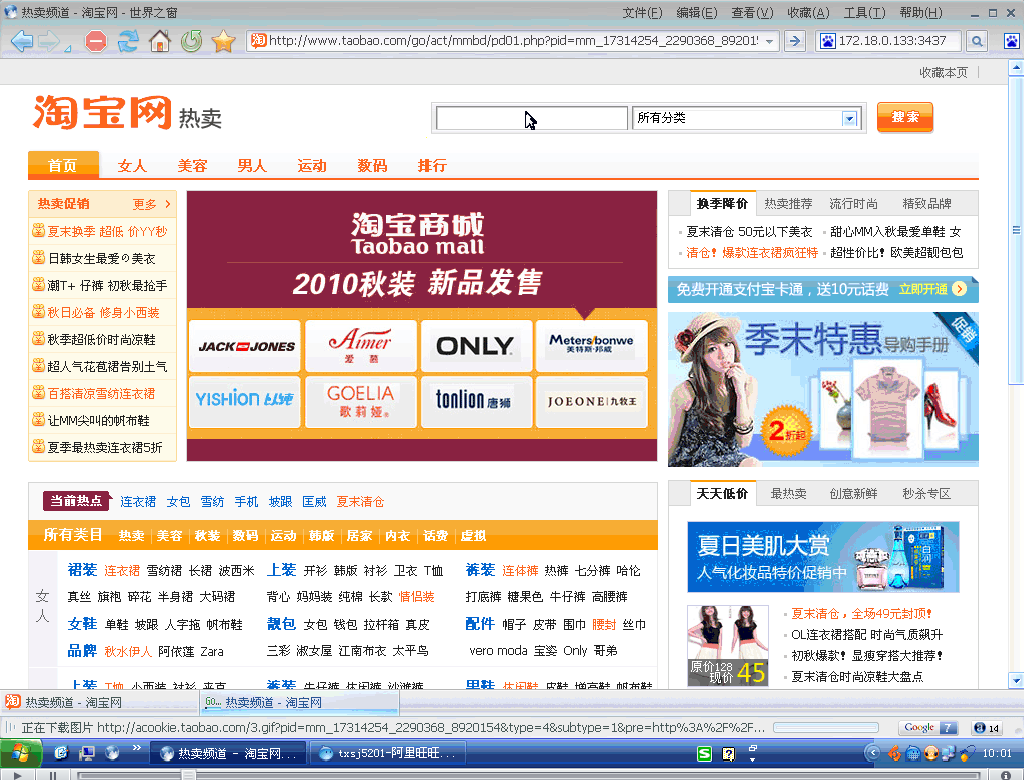Expand quick launch chevron in taskbar
Image resolution: width=1024 pixels, height=780 pixels.
point(136,747)
